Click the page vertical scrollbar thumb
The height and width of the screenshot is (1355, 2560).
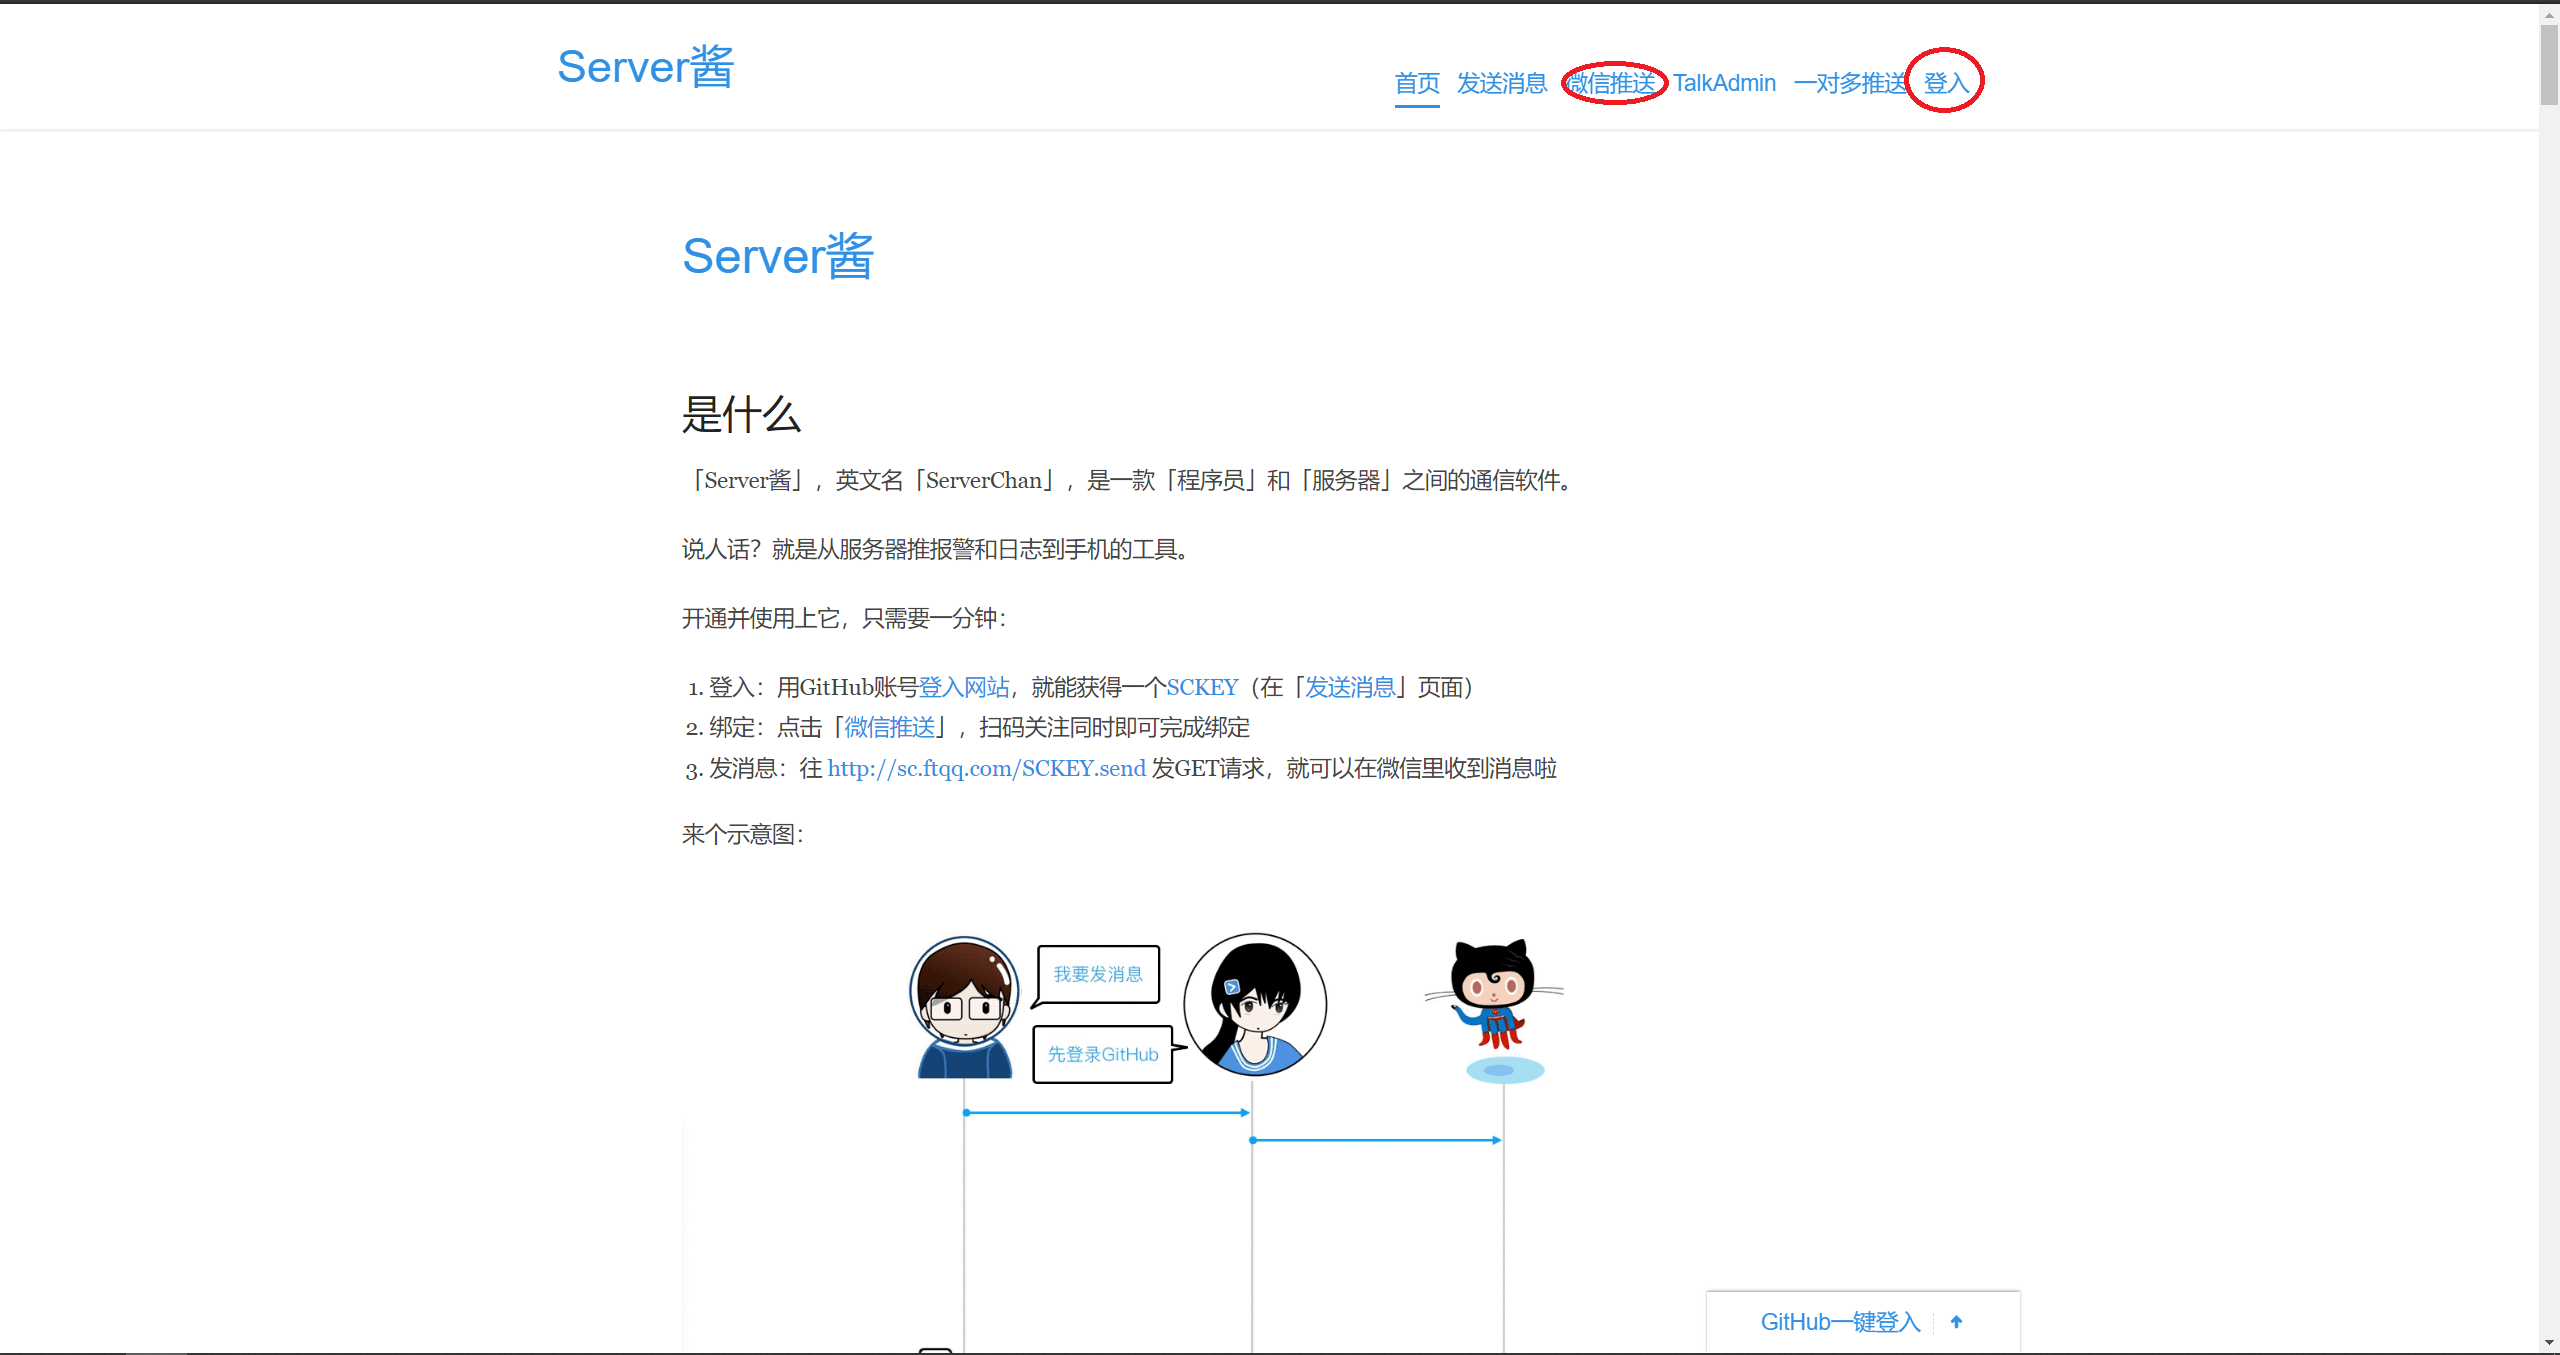tap(2549, 65)
